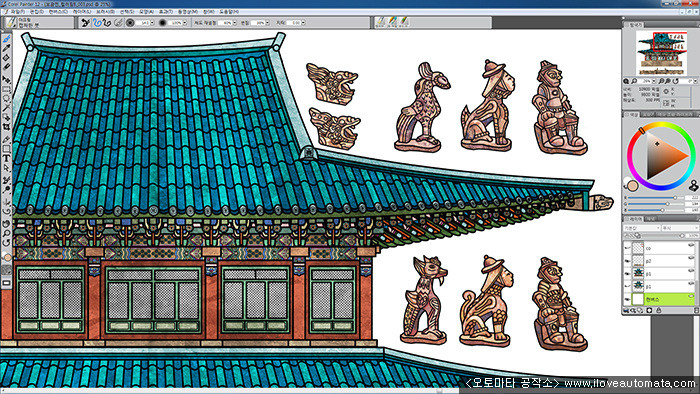
Task: Switch to the 레이어 tab in Layers panel
Action: click(x=635, y=219)
